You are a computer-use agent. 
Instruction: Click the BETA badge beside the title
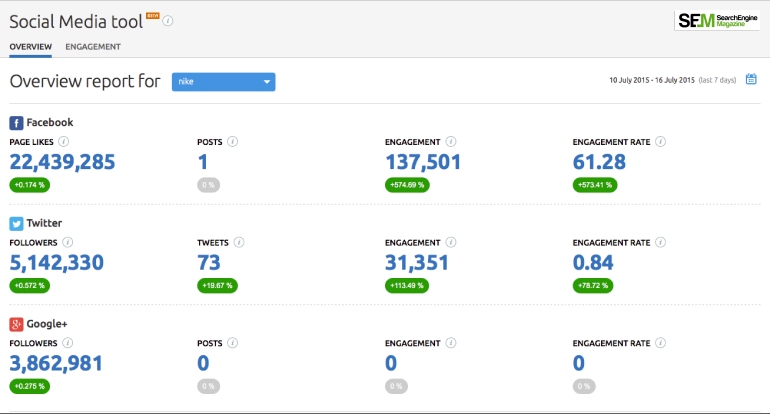tap(153, 16)
